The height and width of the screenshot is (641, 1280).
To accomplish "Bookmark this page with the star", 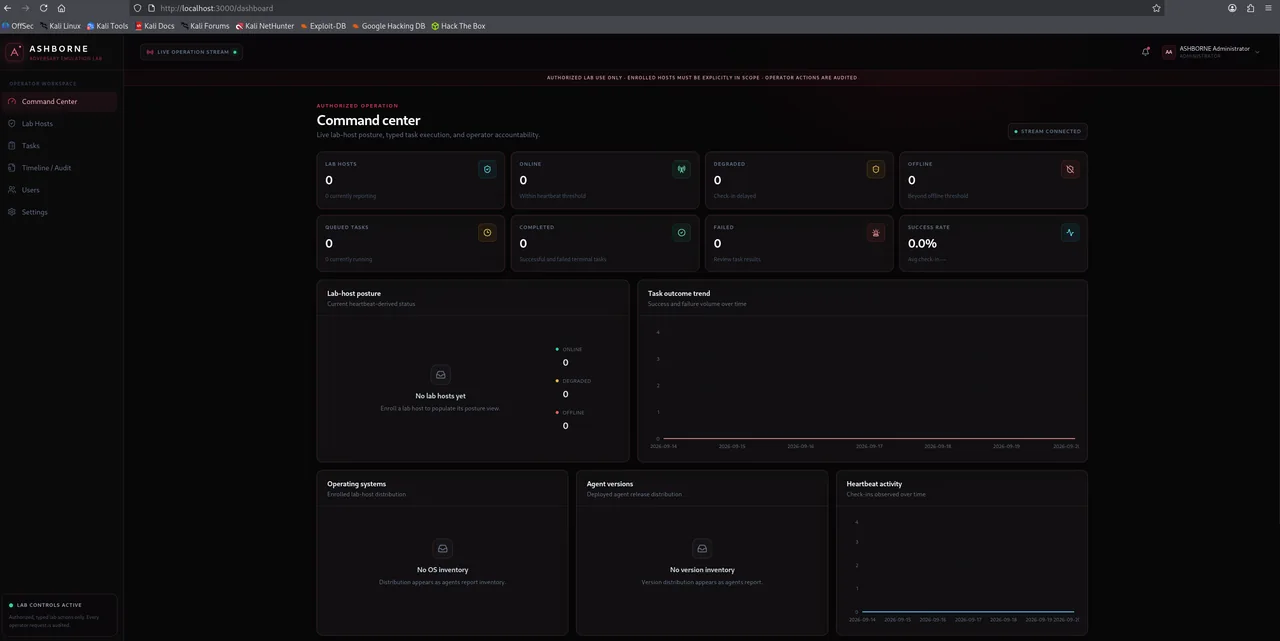I will pyautogui.click(x=1157, y=8).
